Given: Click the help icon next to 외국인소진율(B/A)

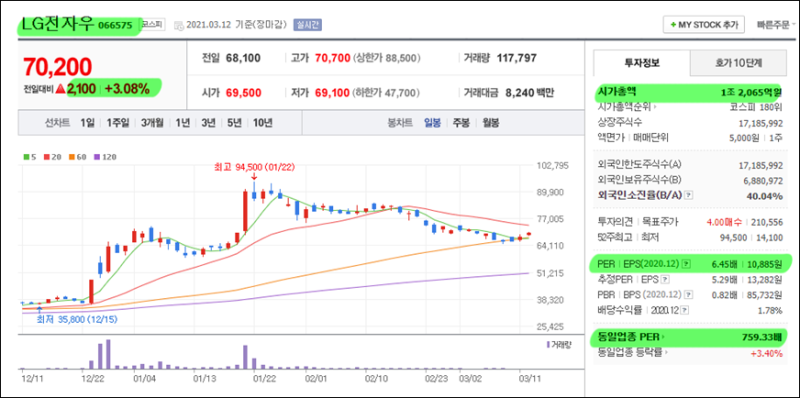Looking at the screenshot, I should (689, 195).
